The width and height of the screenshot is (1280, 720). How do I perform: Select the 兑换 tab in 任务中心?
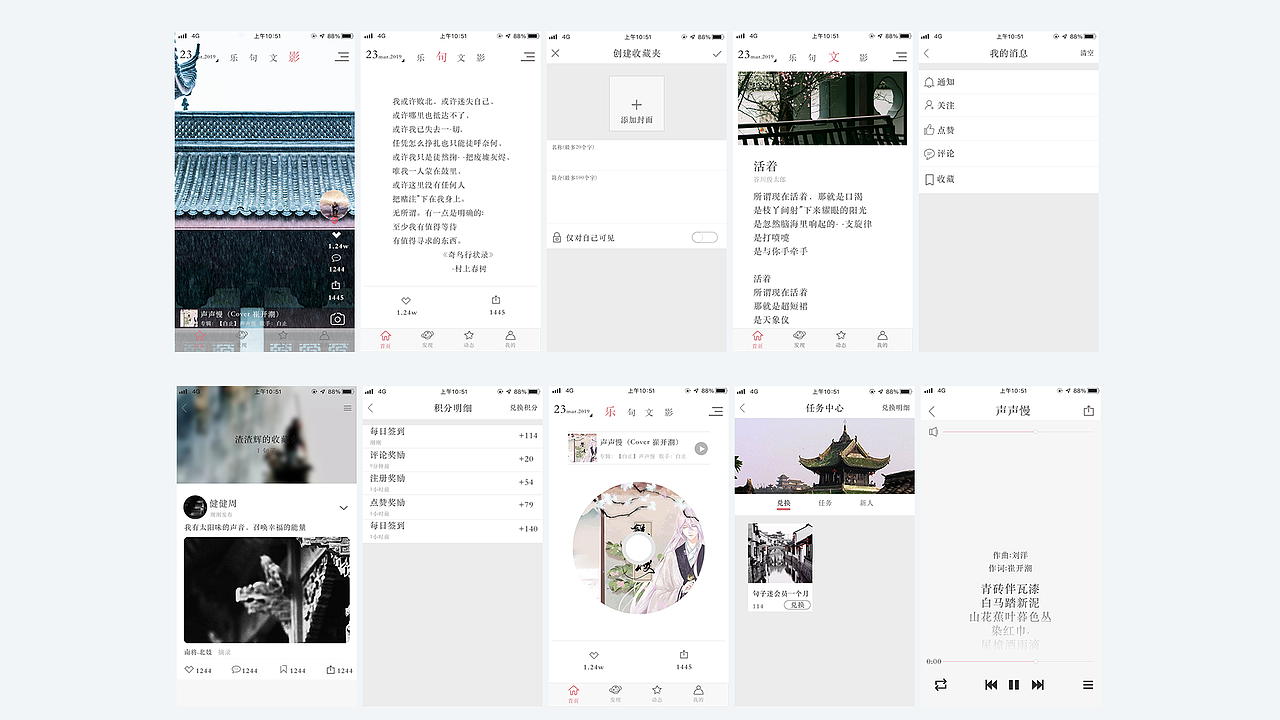click(x=783, y=503)
